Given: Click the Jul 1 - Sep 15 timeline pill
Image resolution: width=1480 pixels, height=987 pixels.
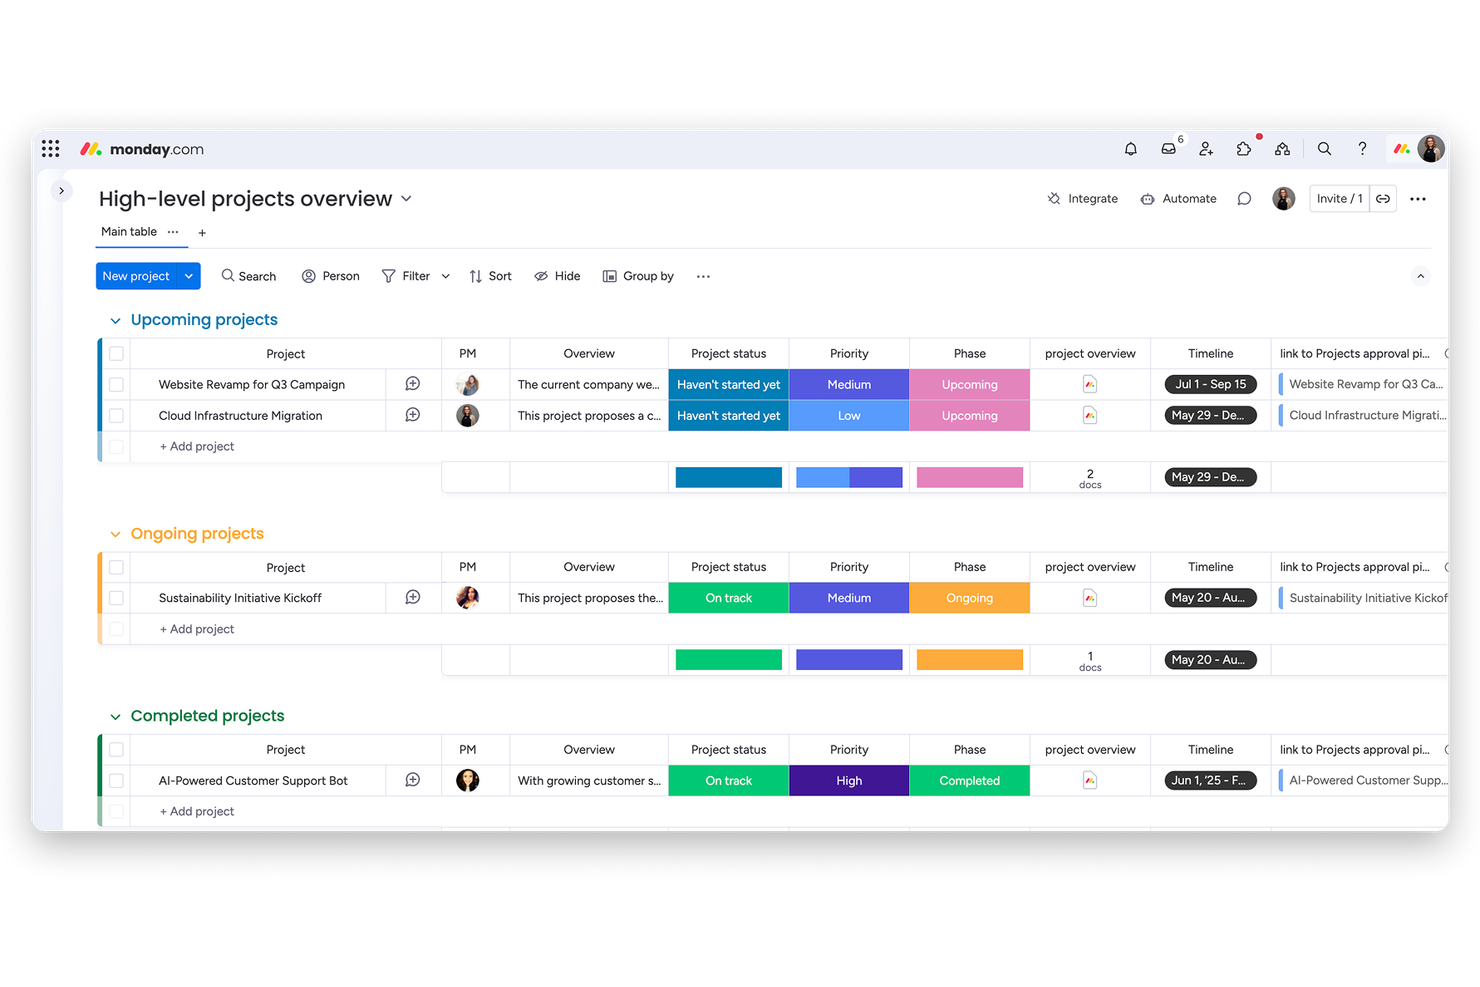Looking at the screenshot, I should tap(1210, 384).
